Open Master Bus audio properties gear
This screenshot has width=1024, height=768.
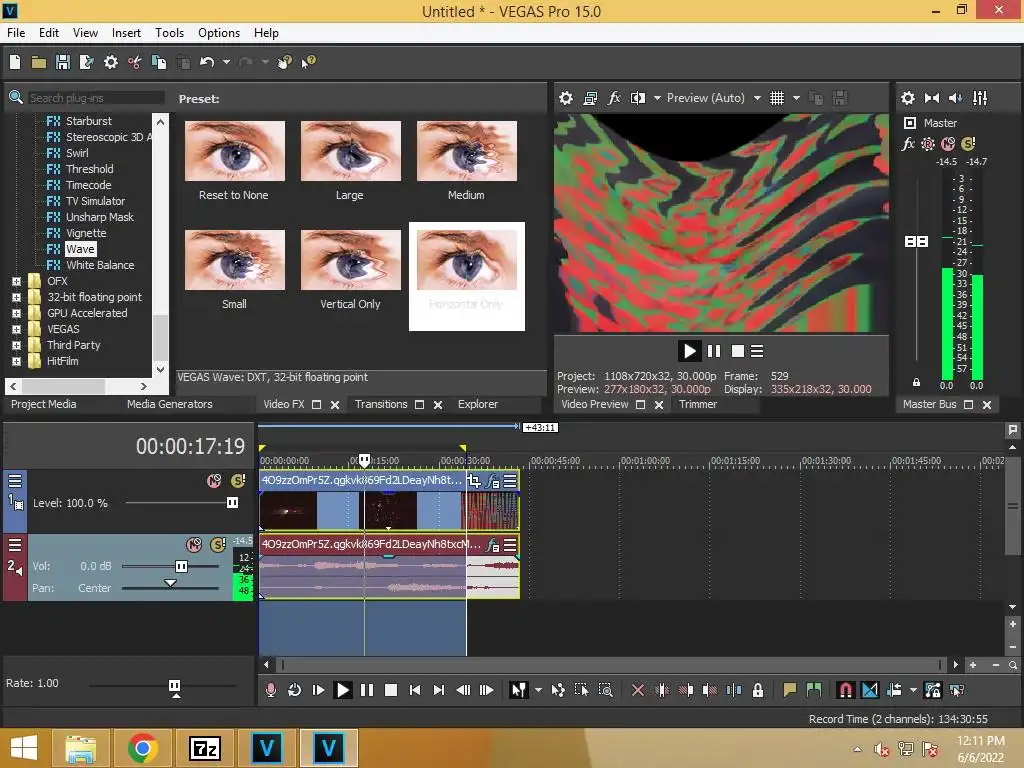point(908,98)
